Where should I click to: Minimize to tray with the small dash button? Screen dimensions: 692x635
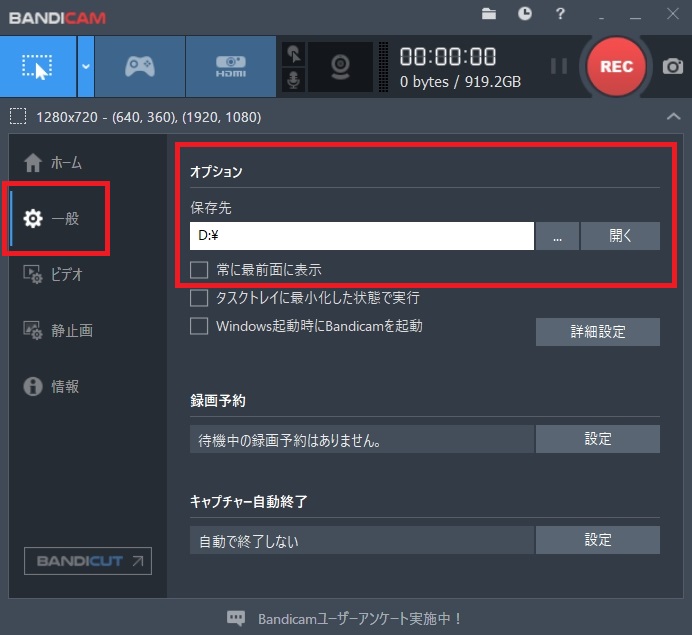click(602, 19)
